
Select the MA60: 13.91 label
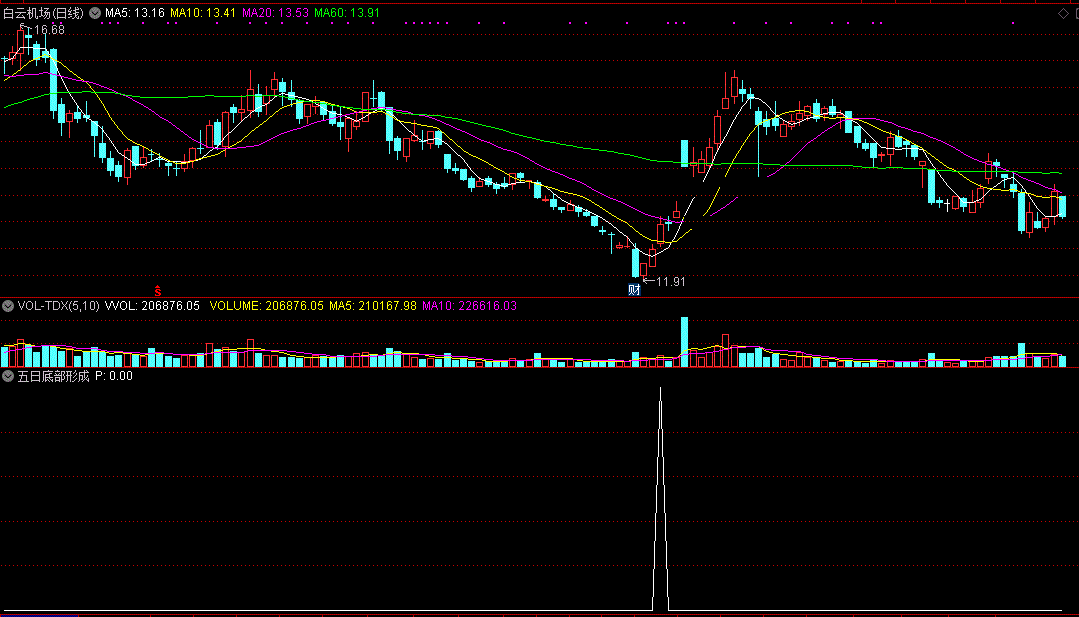(x=347, y=13)
